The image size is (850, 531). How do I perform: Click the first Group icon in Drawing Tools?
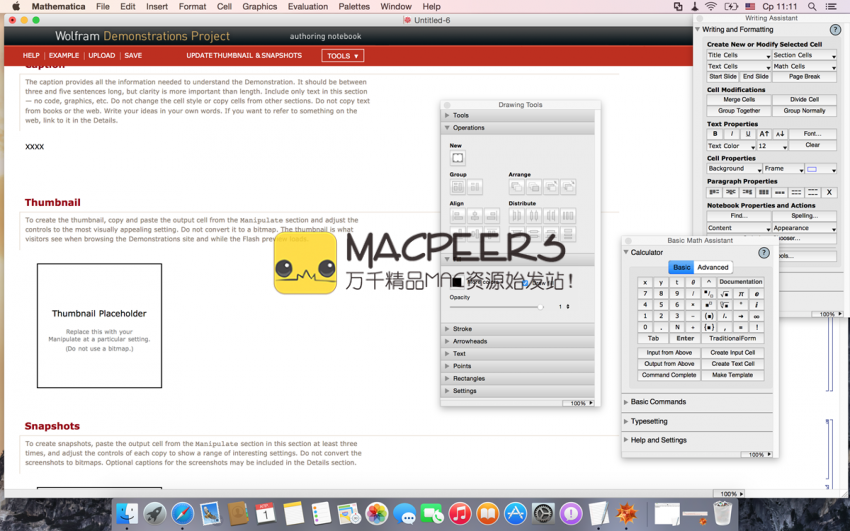(458, 187)
